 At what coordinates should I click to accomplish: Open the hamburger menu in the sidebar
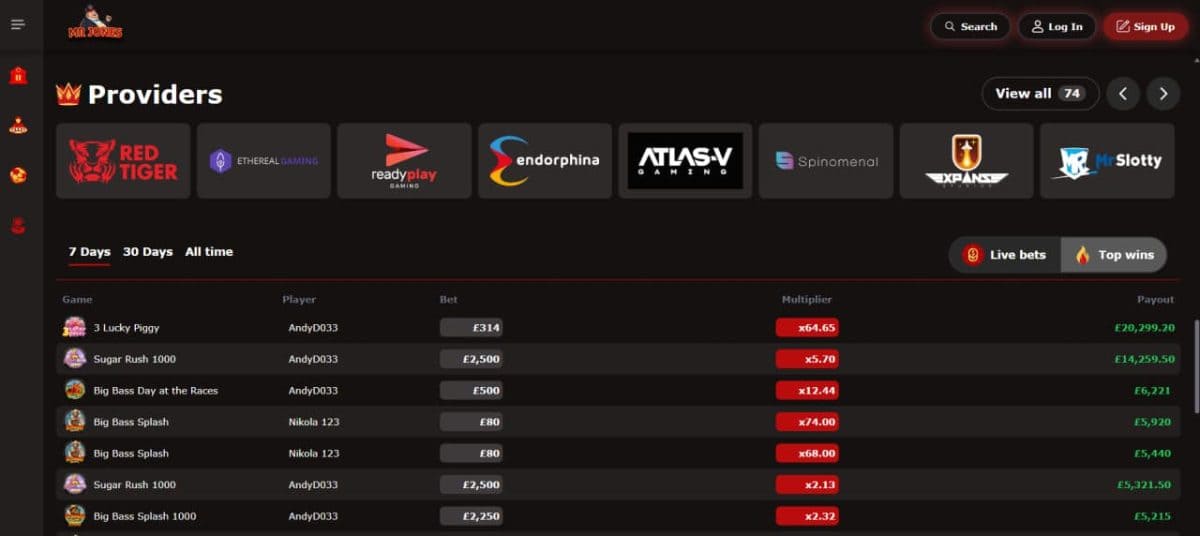tap(18, 24)
